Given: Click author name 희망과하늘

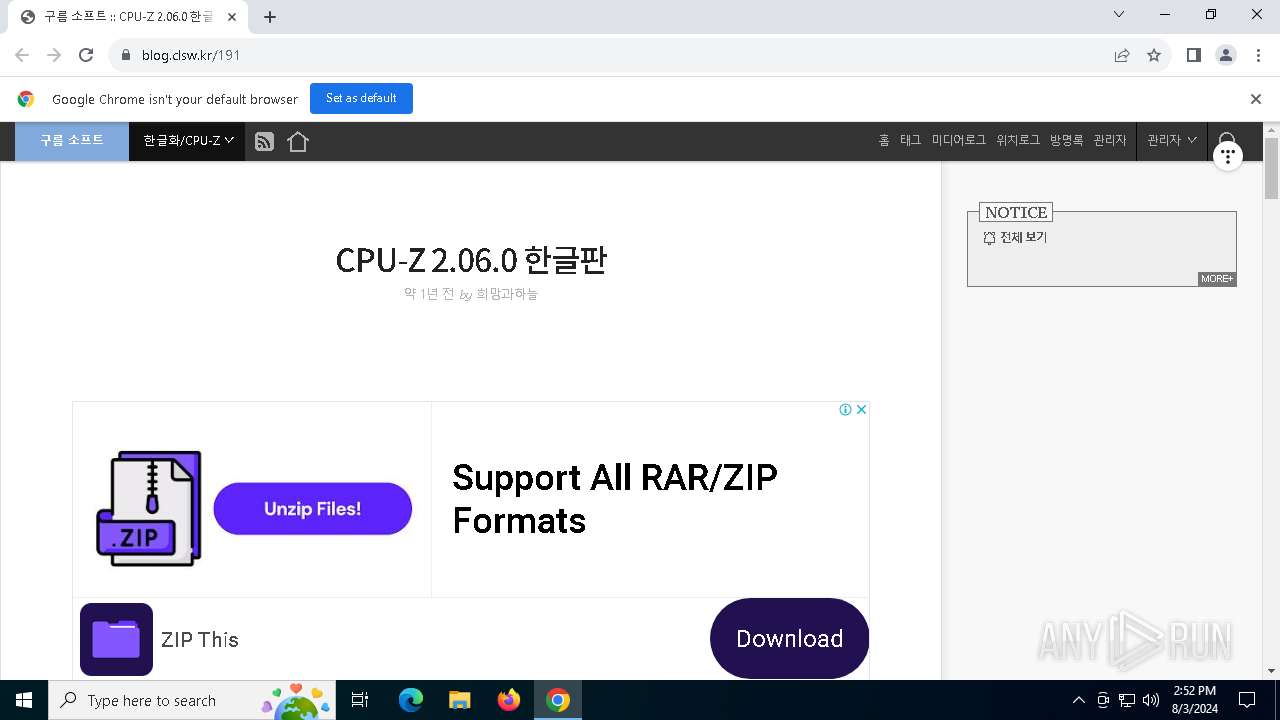Looking at the screenshot, I should point(507,294).
